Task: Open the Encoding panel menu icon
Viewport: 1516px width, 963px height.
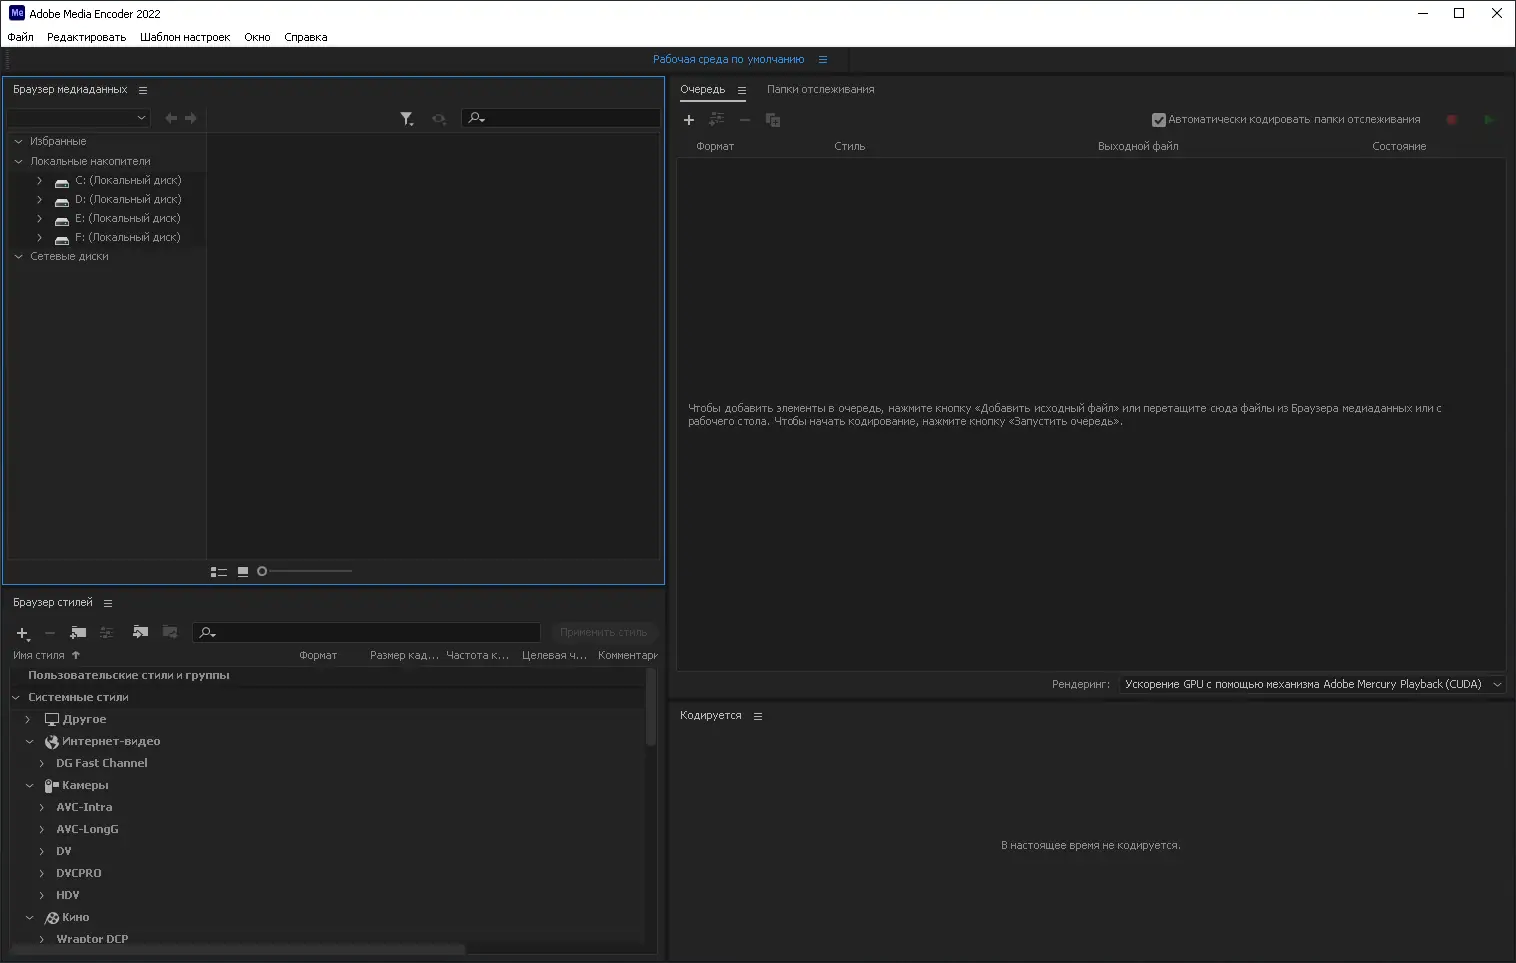Action: [758, 717]
